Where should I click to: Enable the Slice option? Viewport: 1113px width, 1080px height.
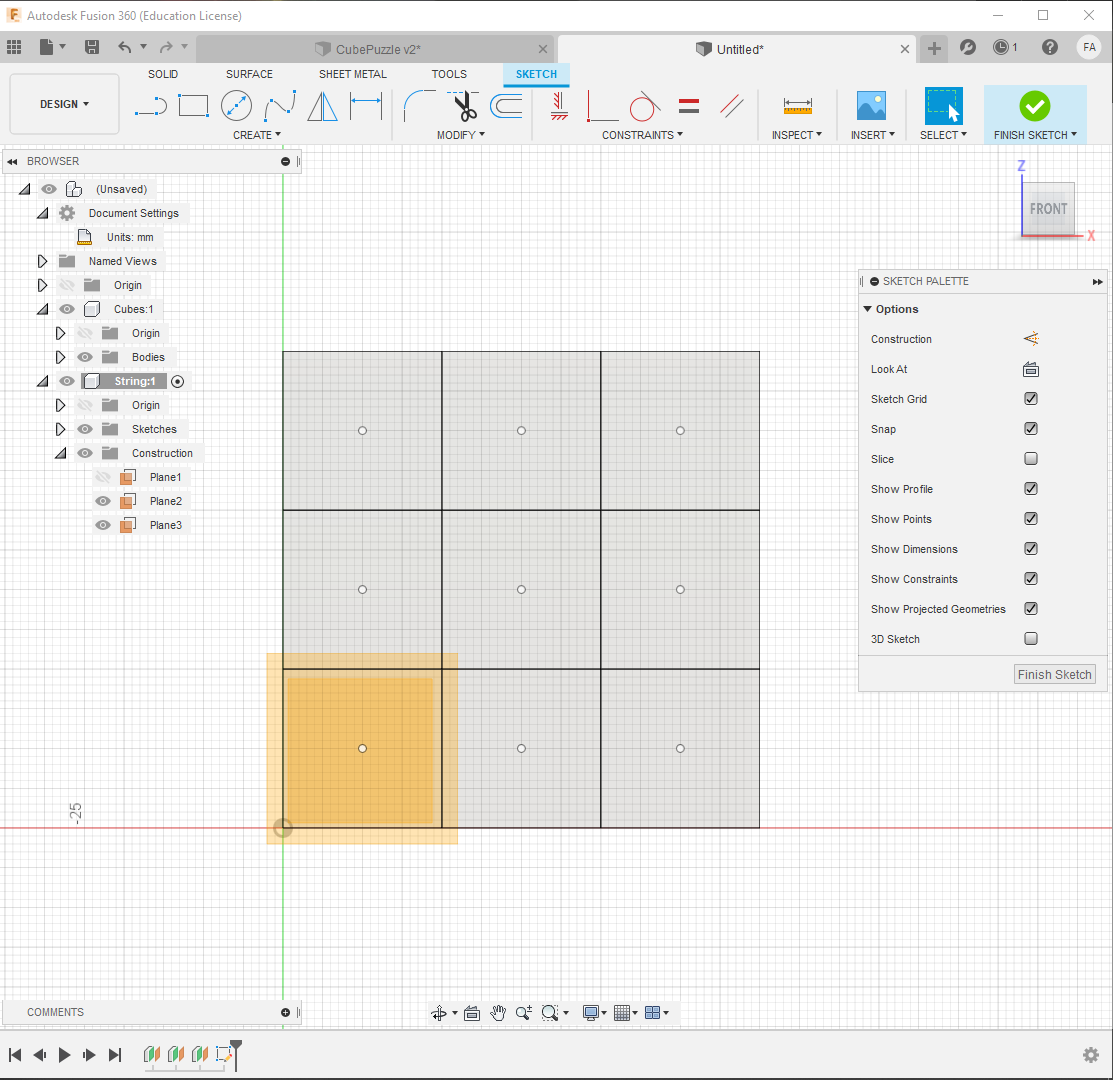click(x=1031, y=458)
